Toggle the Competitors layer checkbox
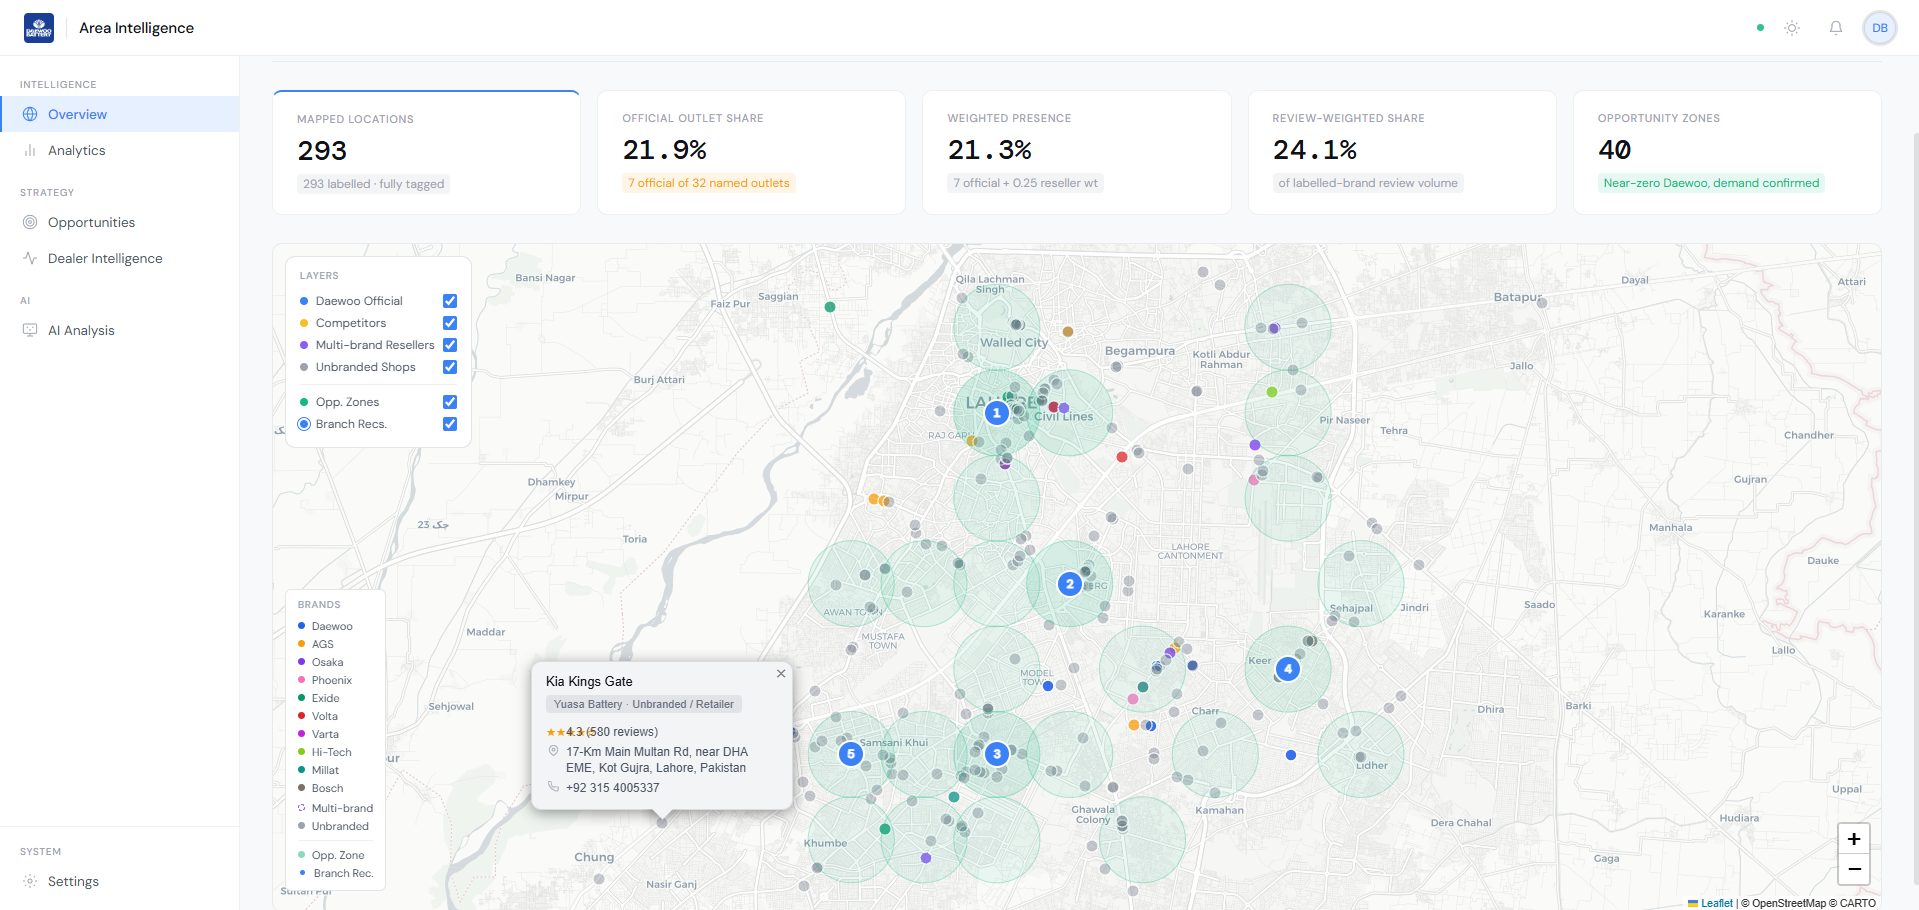Viewport: 1919px width, 910px height. pyautogui.click(x=450, y=323)
